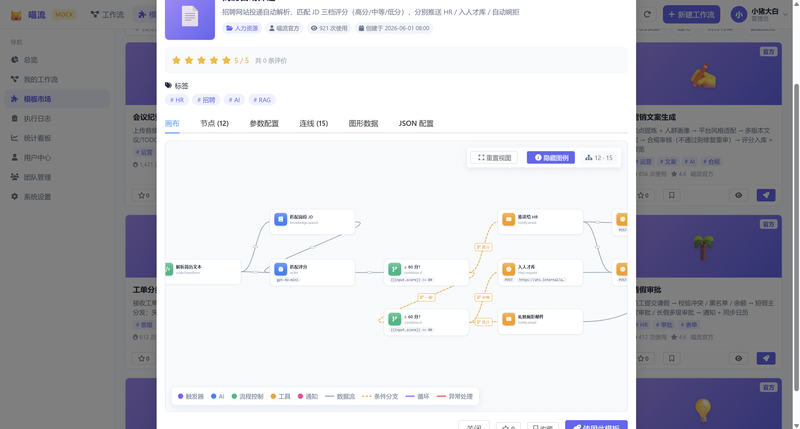
Task: Click the 一般 branch label on canvas
Action: [427, 297]
